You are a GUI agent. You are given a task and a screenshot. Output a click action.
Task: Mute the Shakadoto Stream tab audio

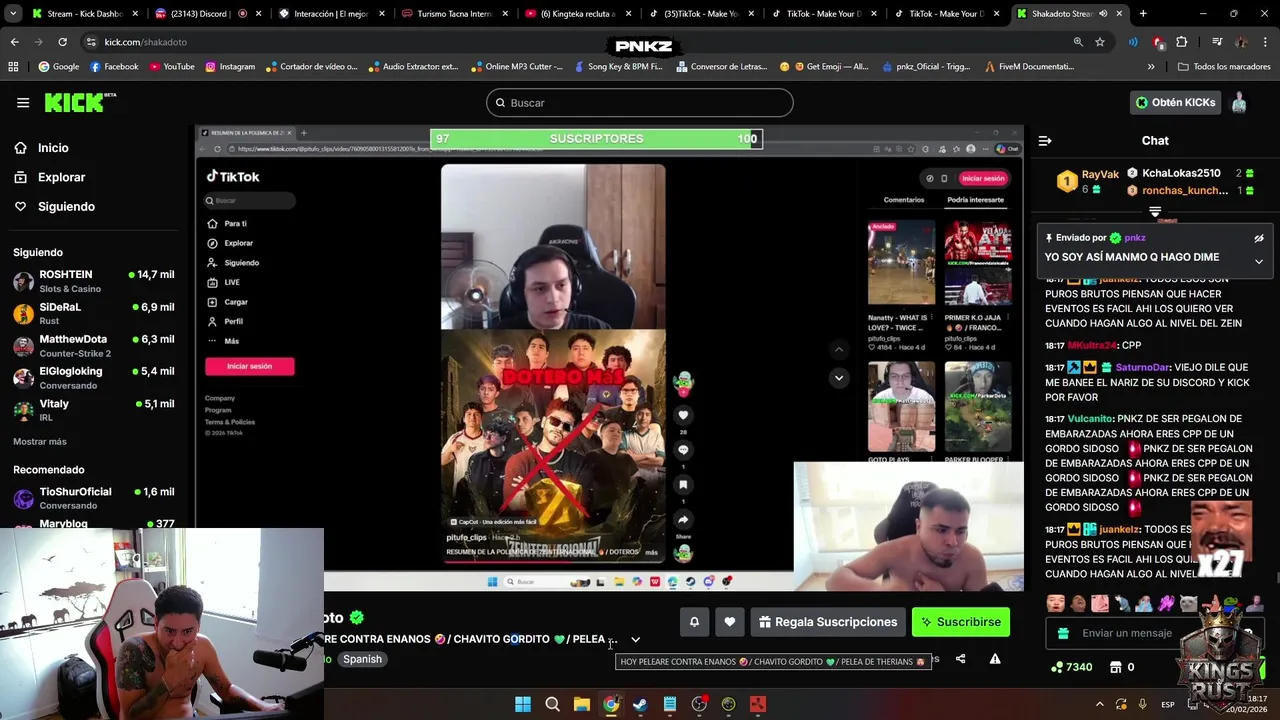point(1103,14)
